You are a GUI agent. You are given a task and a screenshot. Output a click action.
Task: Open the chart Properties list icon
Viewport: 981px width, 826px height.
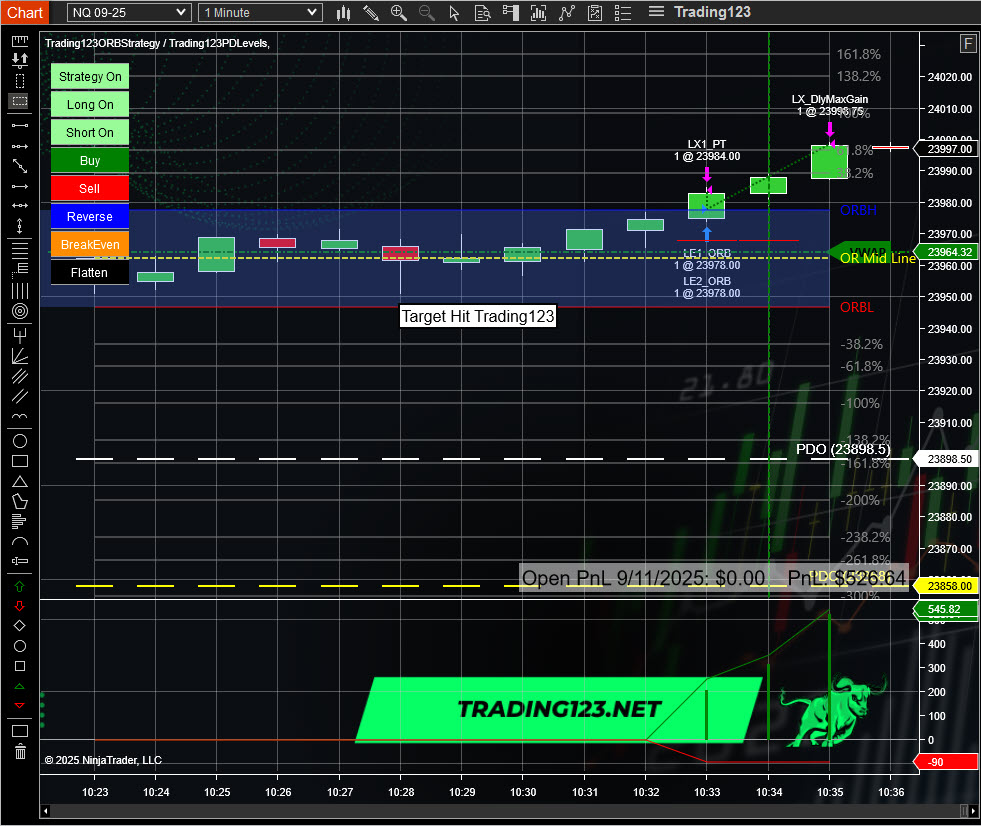tap(623, 13)
